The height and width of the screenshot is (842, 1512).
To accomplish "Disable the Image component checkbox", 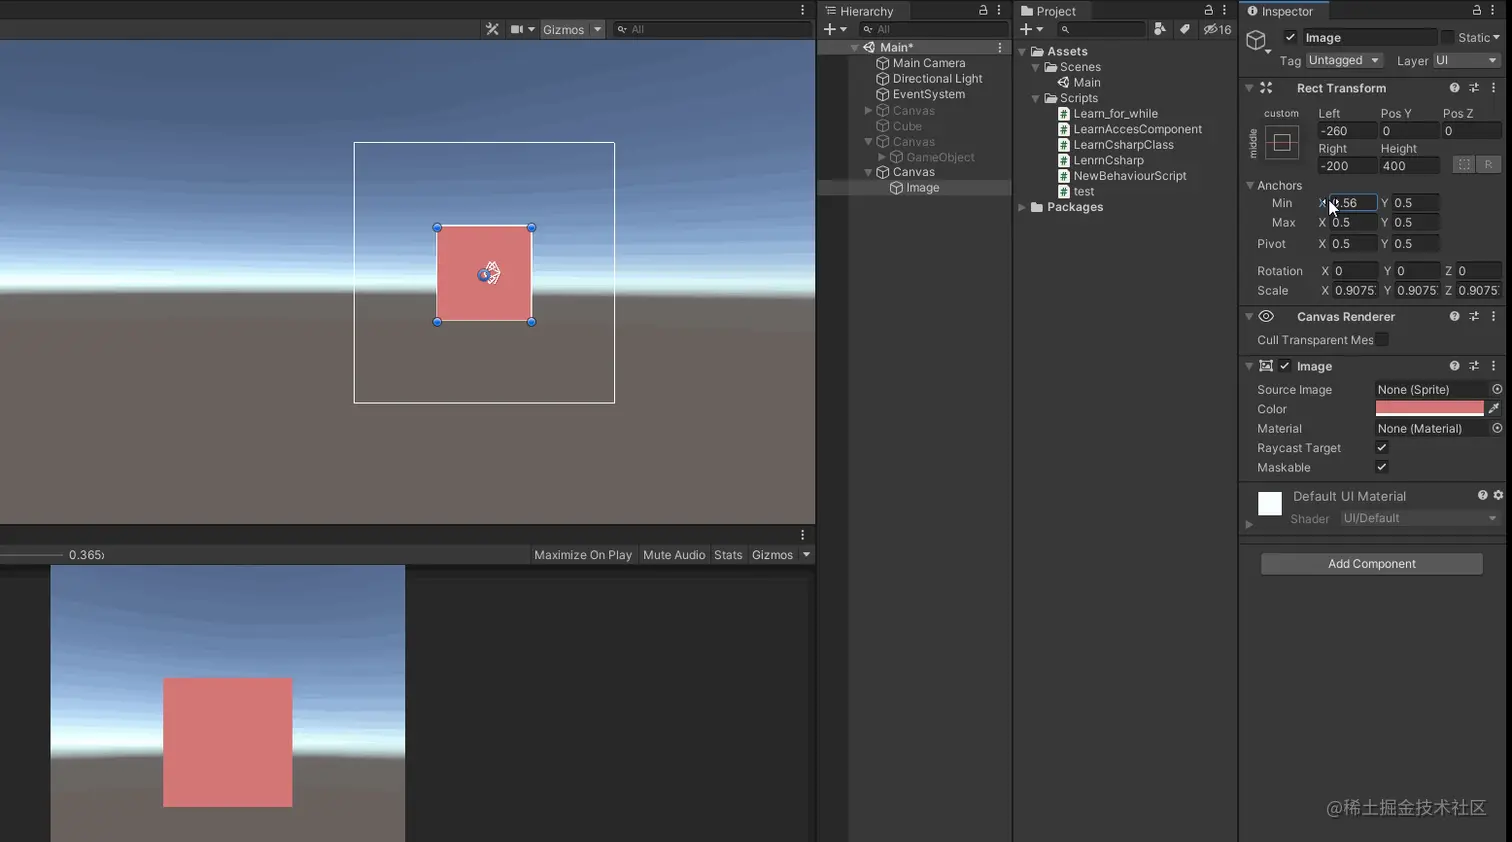I will click(1285, 366).
